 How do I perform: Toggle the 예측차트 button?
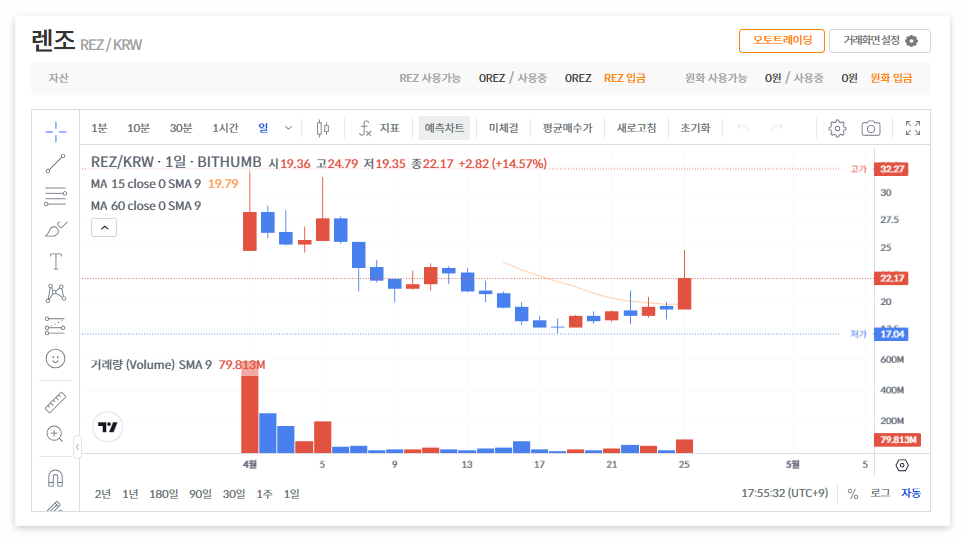tap(444, 128)
